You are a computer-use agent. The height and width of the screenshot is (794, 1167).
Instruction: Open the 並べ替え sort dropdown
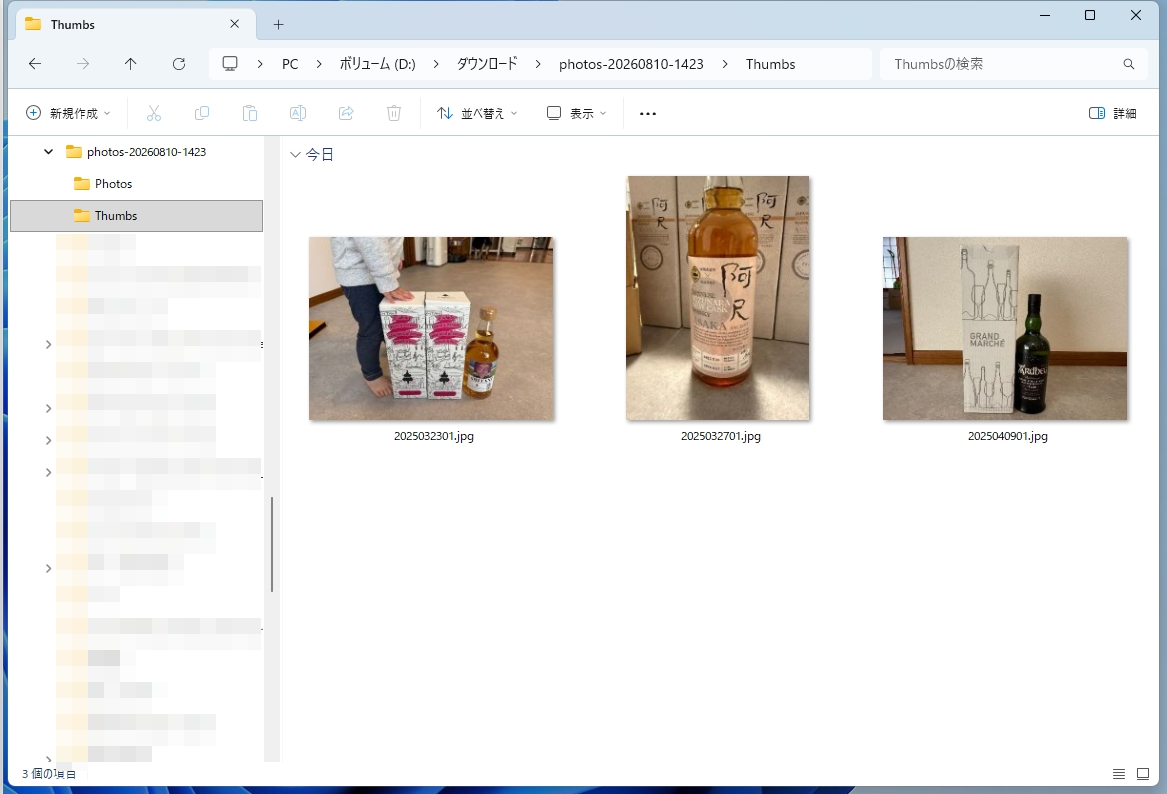tap(477, 113)
